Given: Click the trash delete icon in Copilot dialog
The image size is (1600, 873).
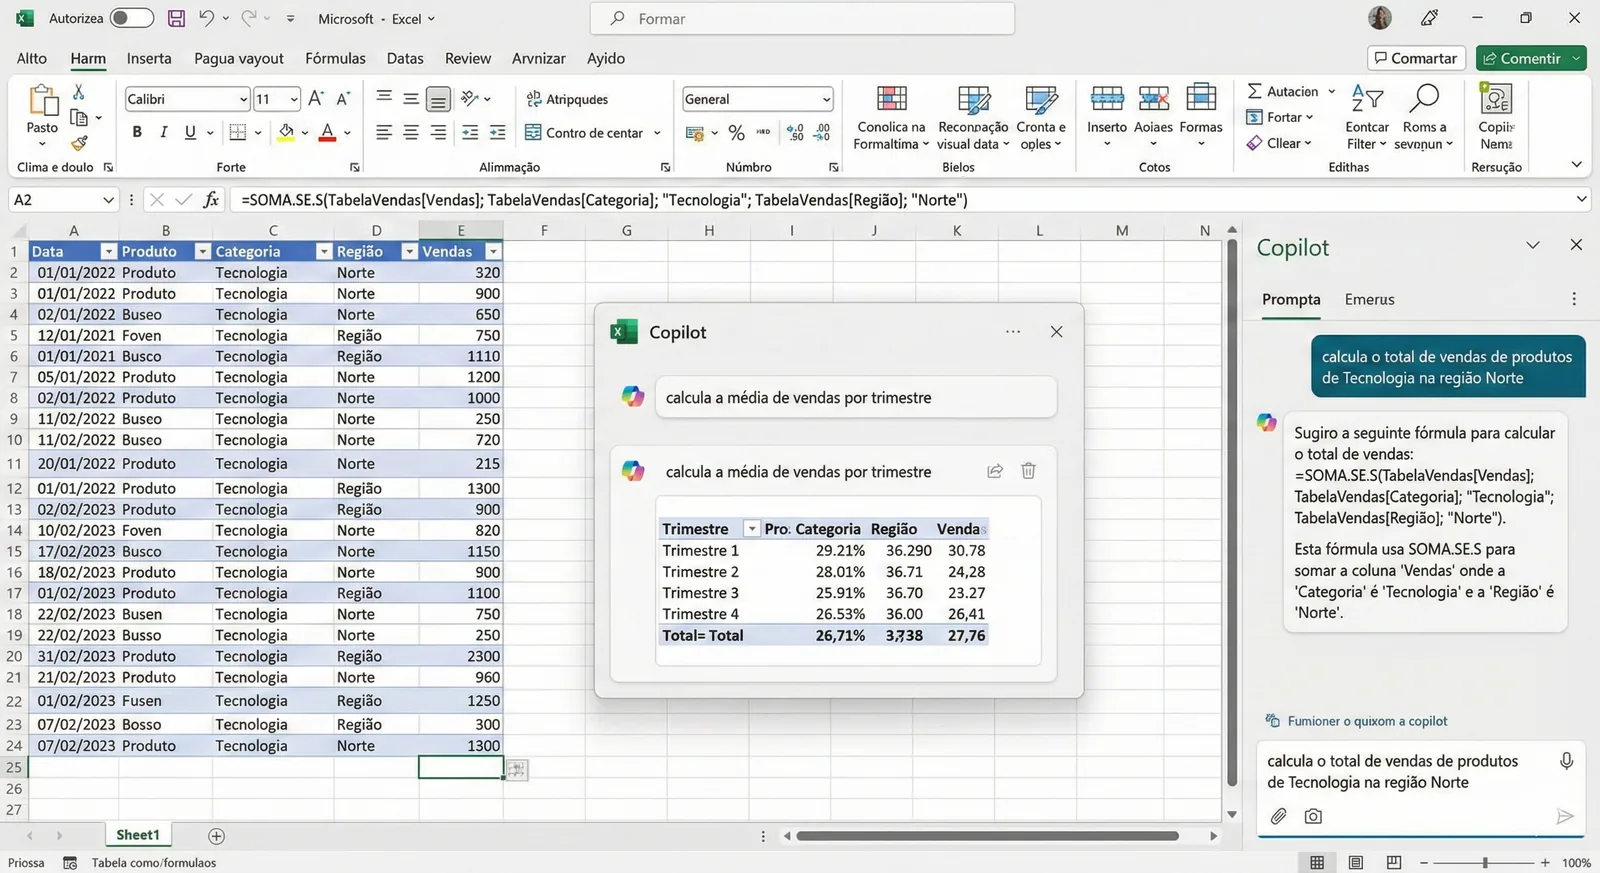Looking at the screenshot, I should [1028, 471].
